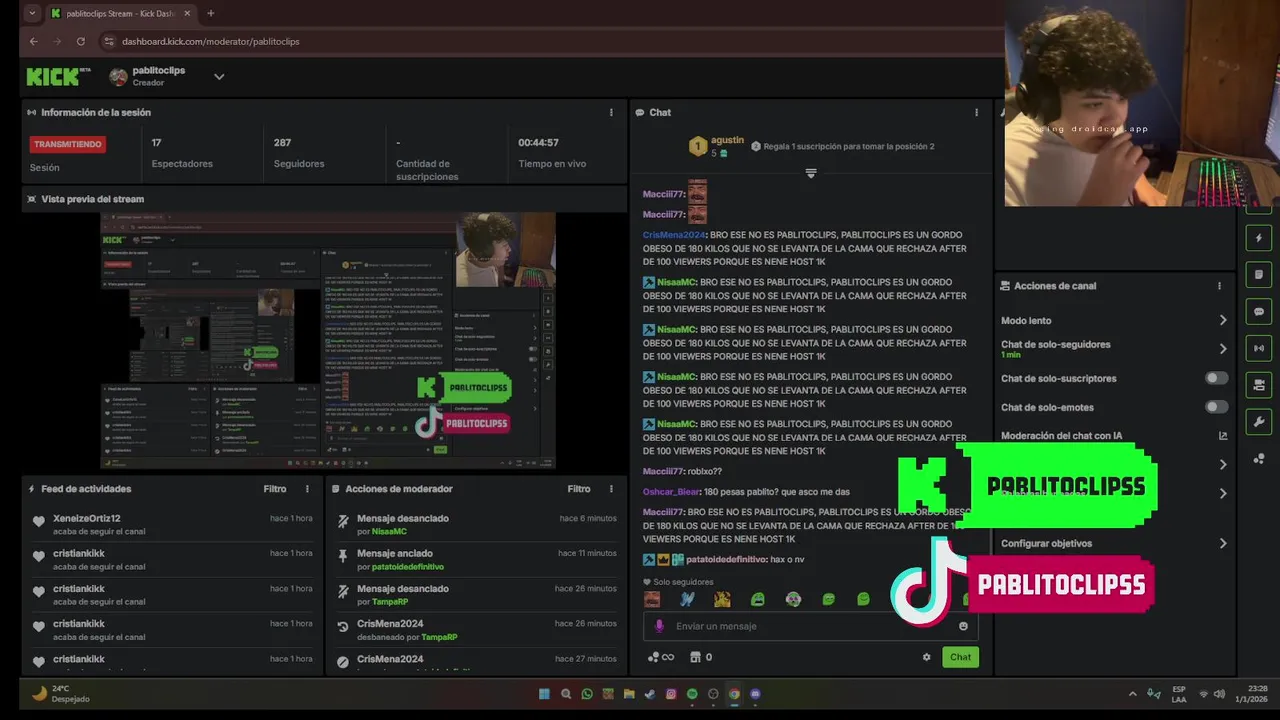
Task: Toggle Chat de solo-emotes switch
Action: 1216,407
